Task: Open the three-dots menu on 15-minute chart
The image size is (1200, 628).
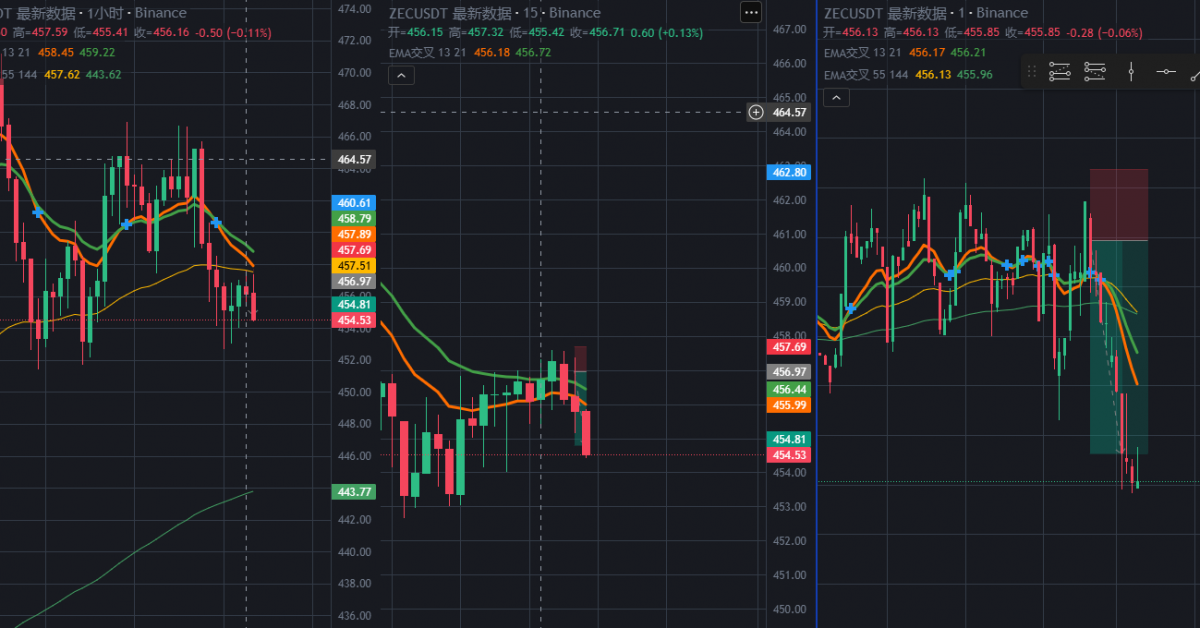Action: coord(751,12)
